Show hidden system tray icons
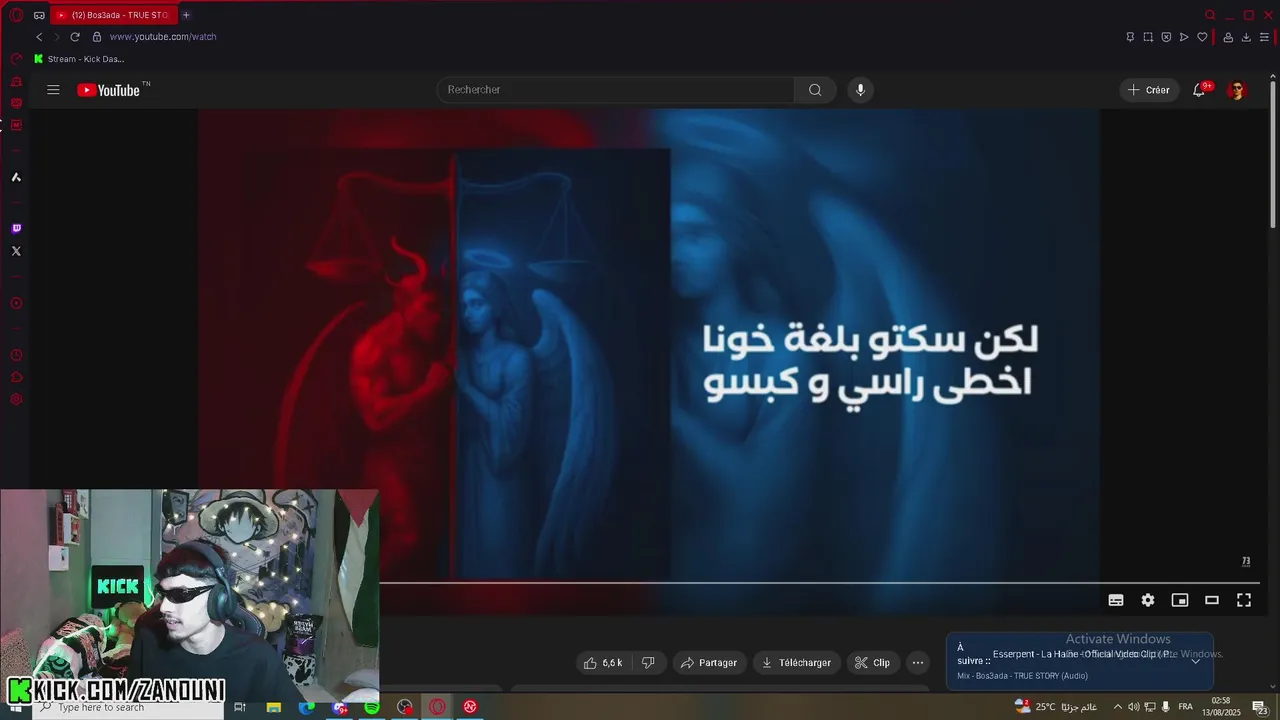Screen dimensions: 1280x720 pyautogui.click(x=1118, y=707)
